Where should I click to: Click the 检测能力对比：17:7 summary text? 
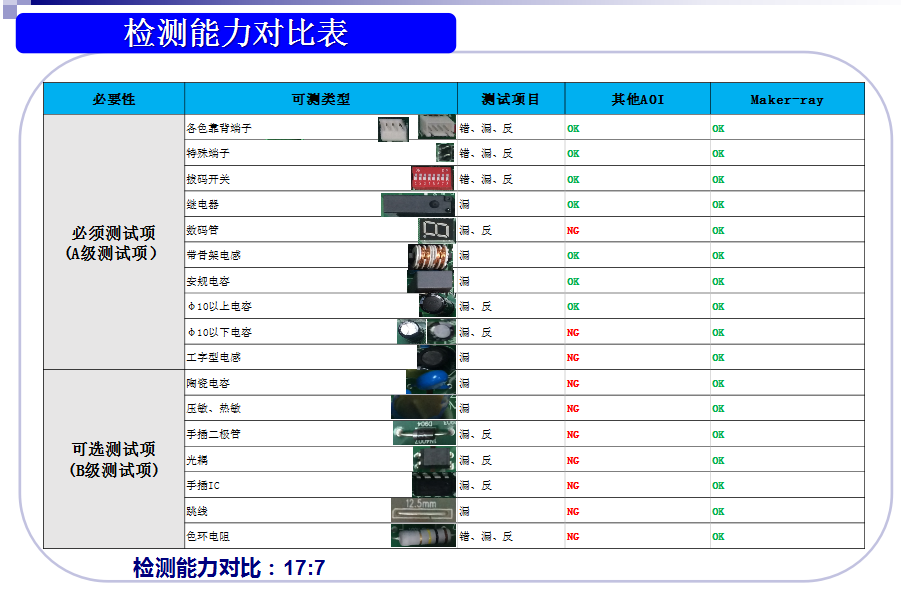[229, 569]
